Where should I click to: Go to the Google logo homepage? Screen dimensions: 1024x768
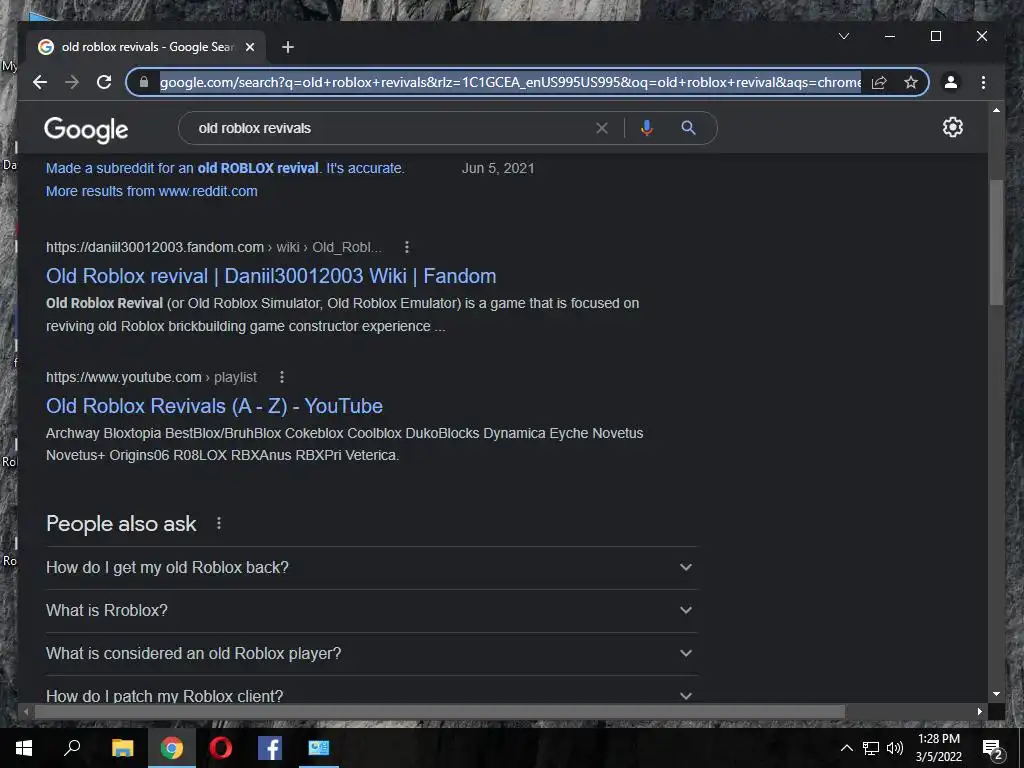(x=86, y=129)
